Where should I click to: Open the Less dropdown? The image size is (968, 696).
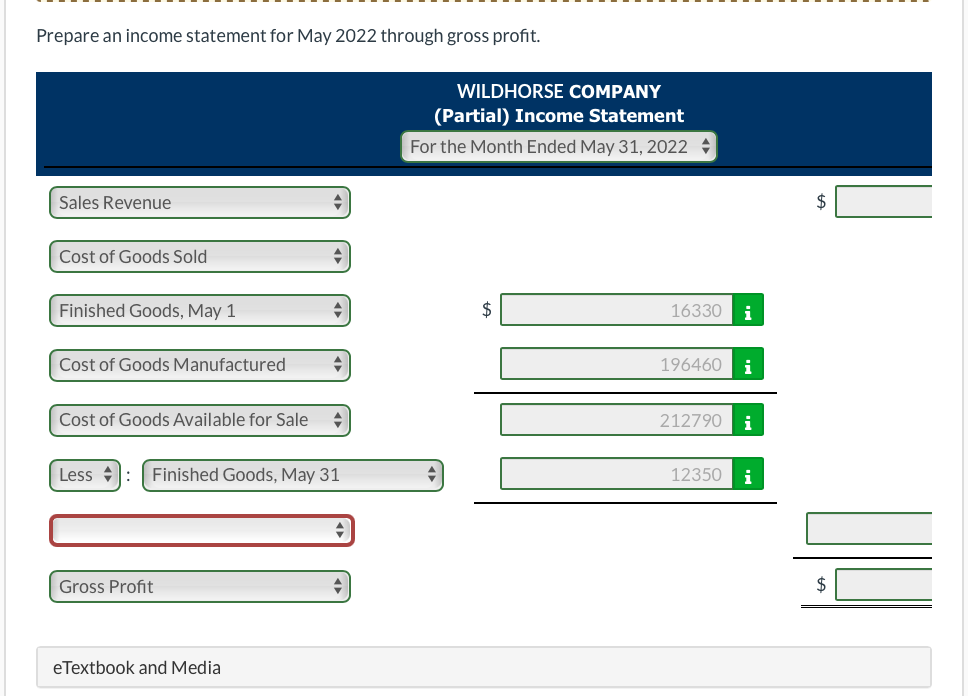[x=85, y=475]
